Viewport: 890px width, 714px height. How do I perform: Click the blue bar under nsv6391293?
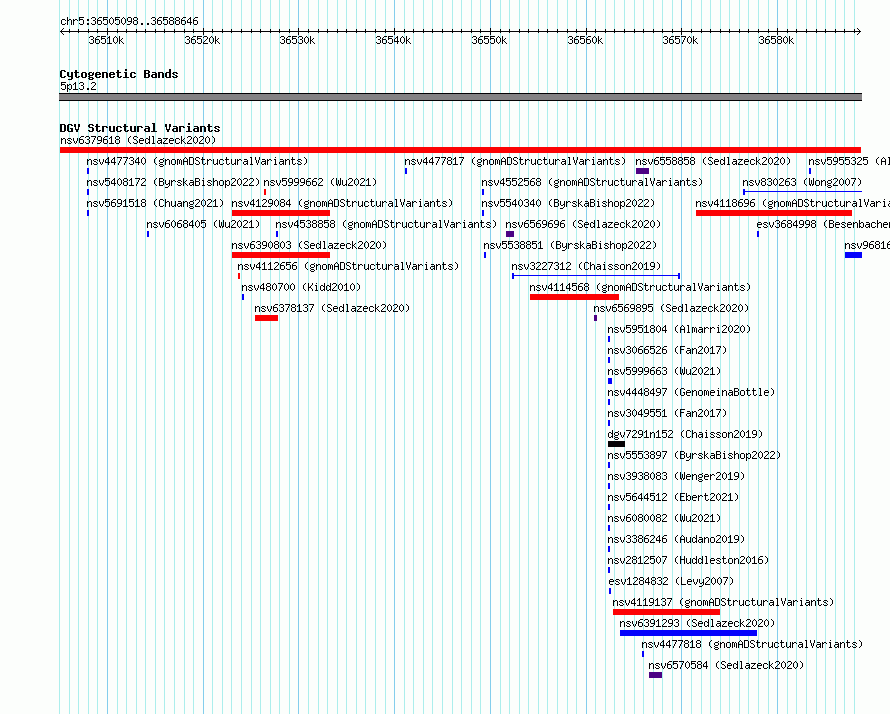pos(689,633)
